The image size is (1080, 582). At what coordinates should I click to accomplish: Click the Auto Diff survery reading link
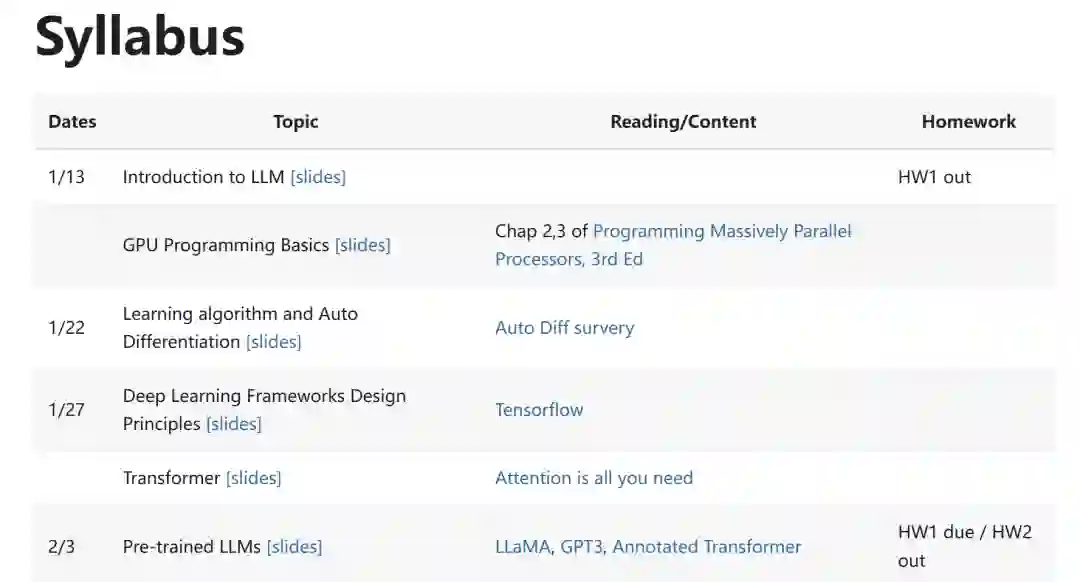click(x=564, y=328)
